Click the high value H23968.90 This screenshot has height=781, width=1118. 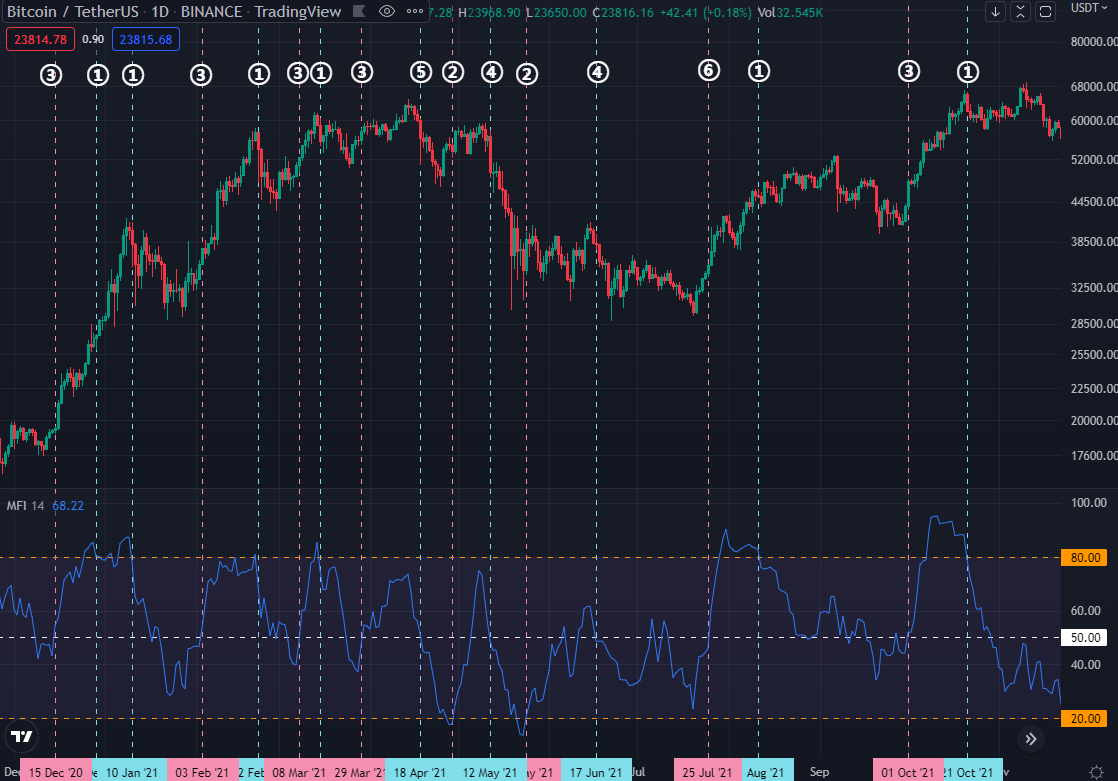click(489, 12)
